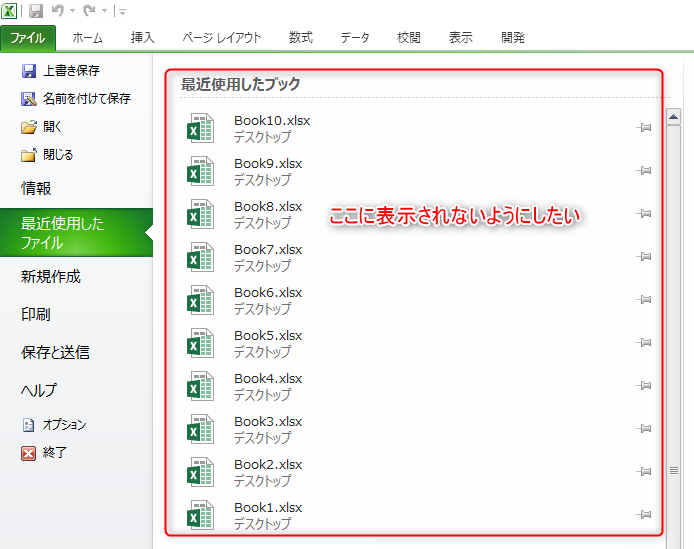This screenshot has width=694, height=549.
Task: Open recent file name Book3.xlsx
Action: [x=268, y=421]
